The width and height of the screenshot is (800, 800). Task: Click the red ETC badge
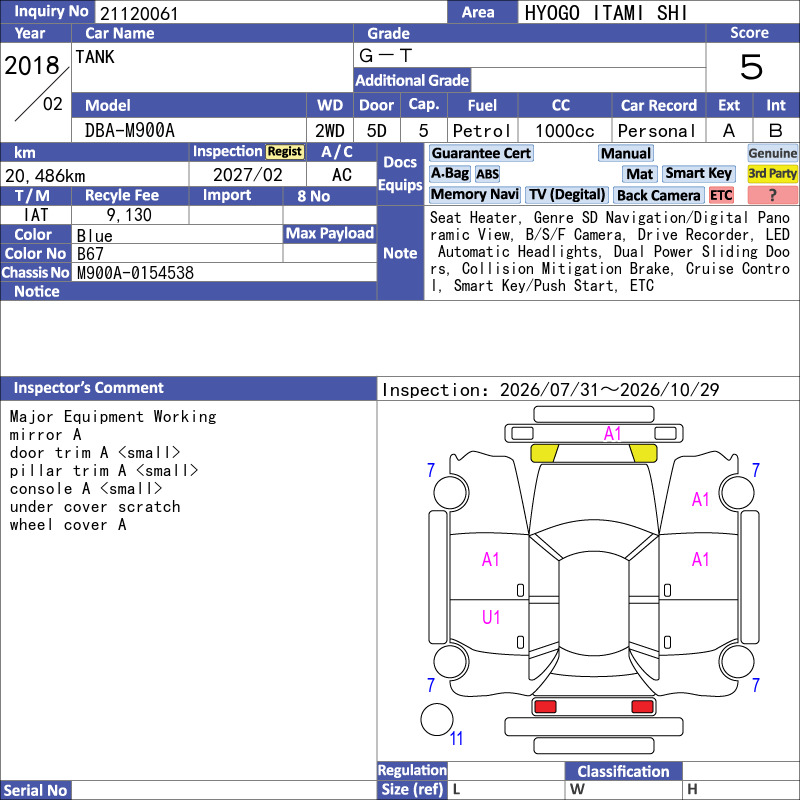721,195
